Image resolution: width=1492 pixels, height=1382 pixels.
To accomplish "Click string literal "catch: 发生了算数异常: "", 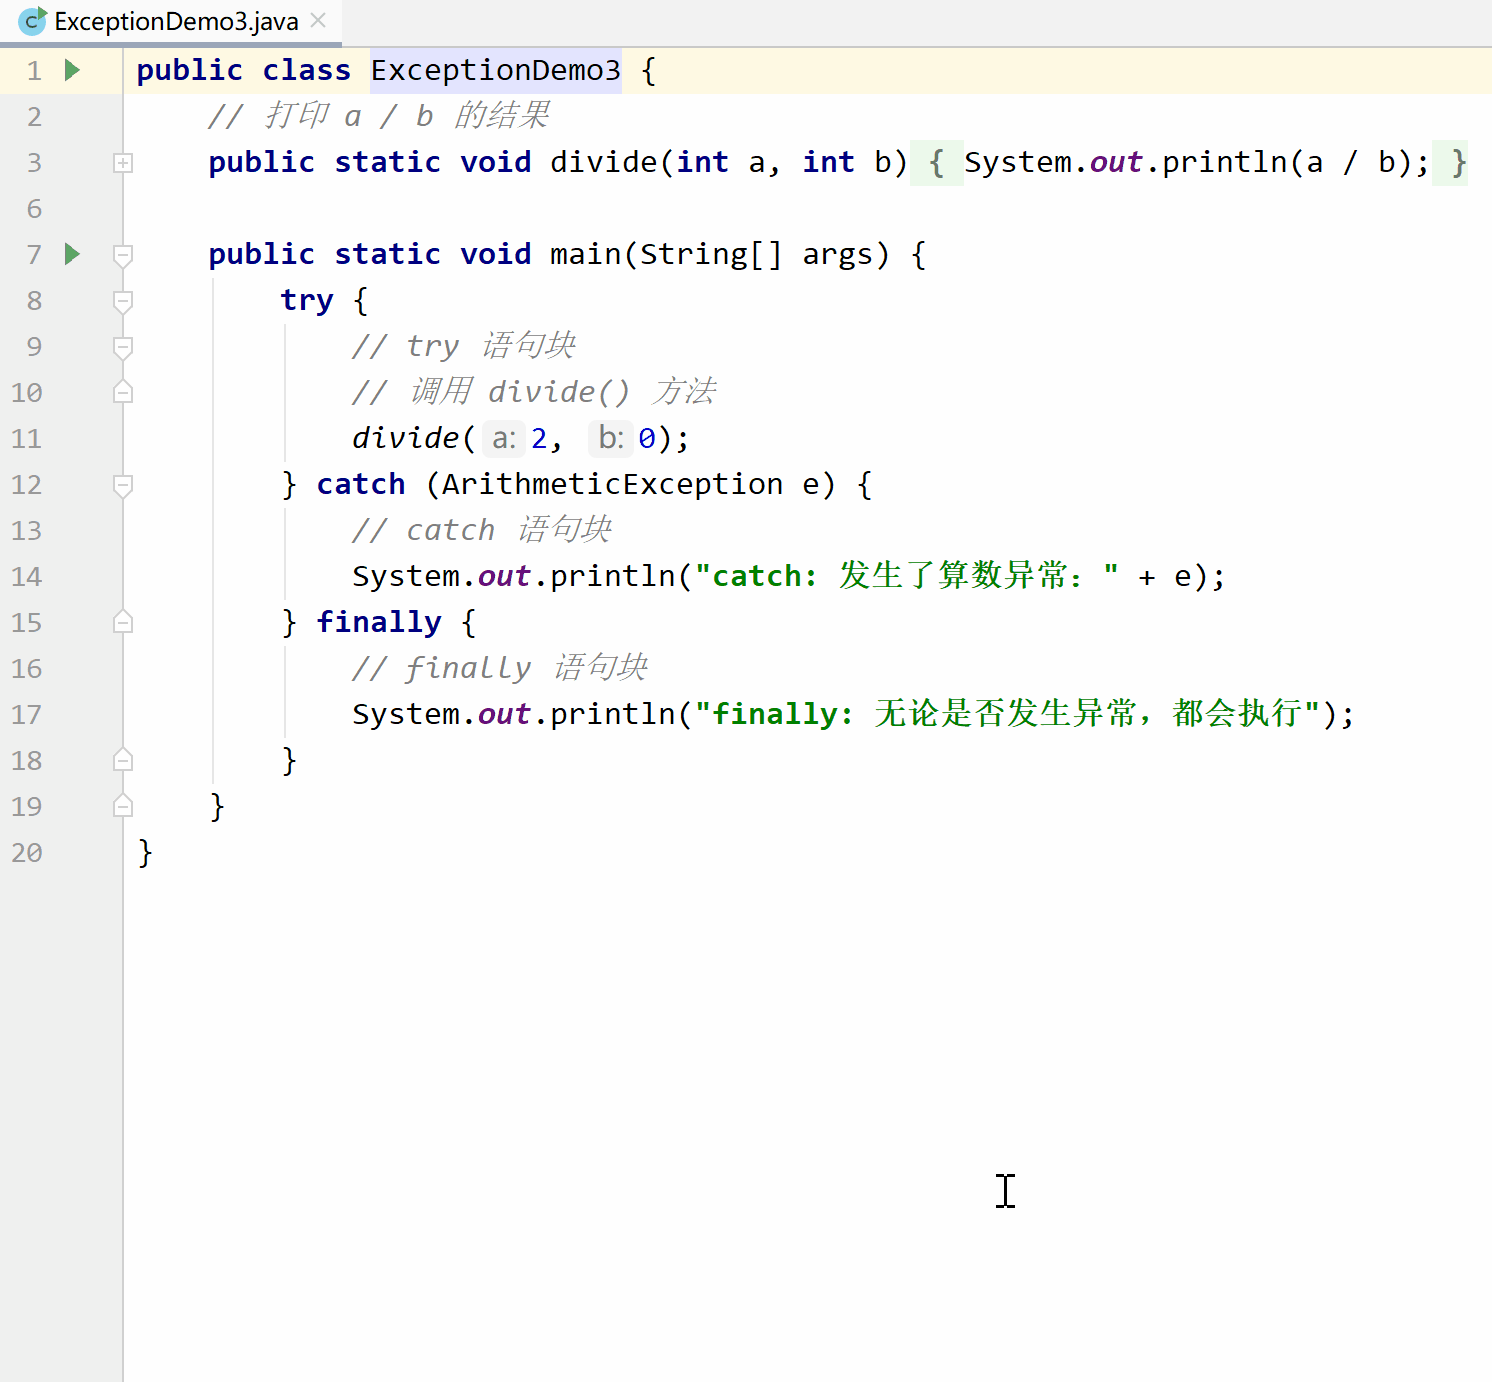I will point(906,576).
